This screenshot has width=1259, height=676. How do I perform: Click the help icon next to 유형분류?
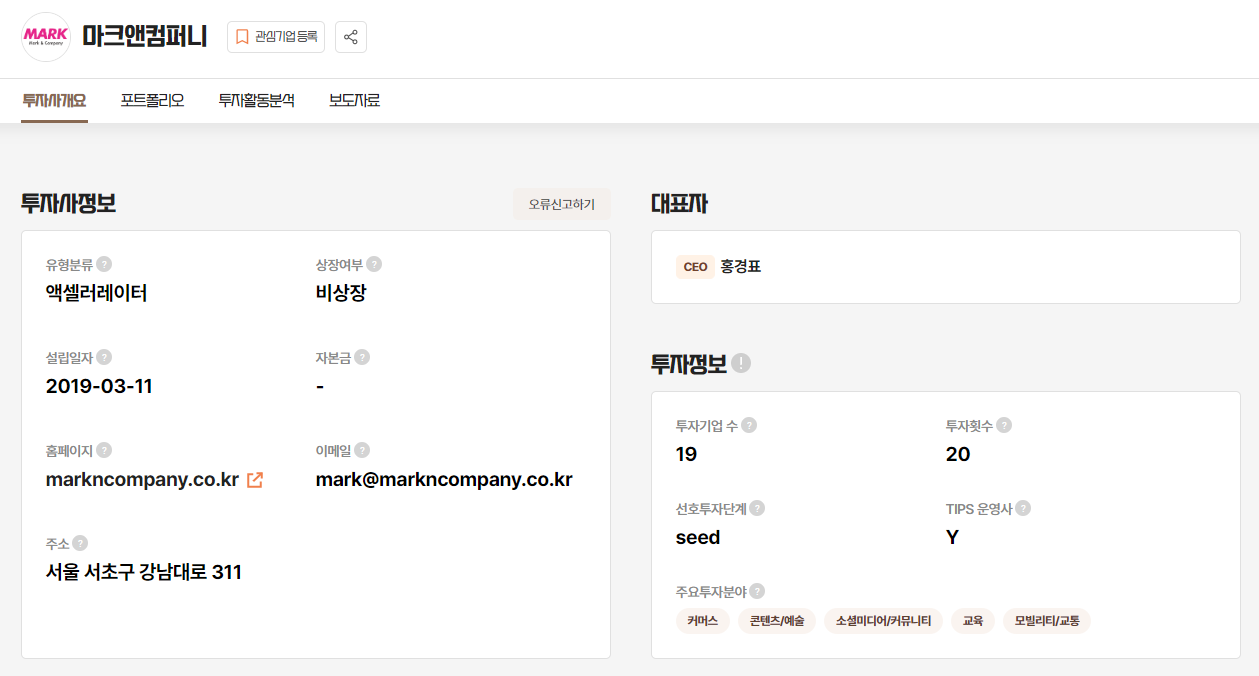click(104, 263)
